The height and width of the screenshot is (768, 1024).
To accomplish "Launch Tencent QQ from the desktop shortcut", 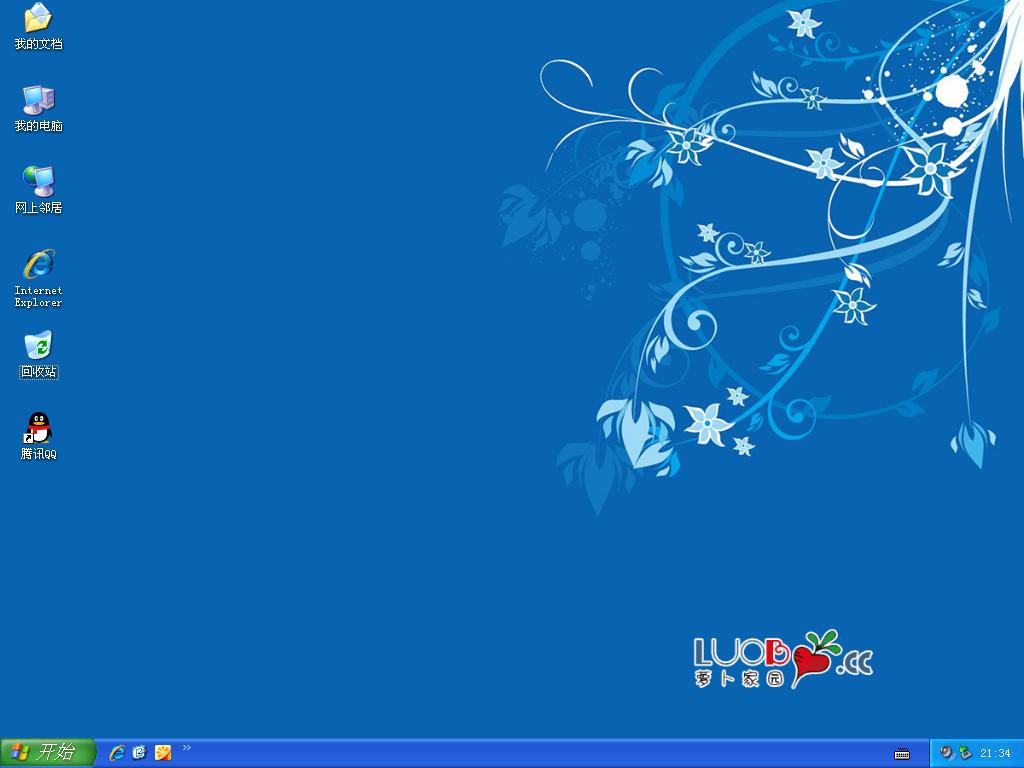I will 38,430.
